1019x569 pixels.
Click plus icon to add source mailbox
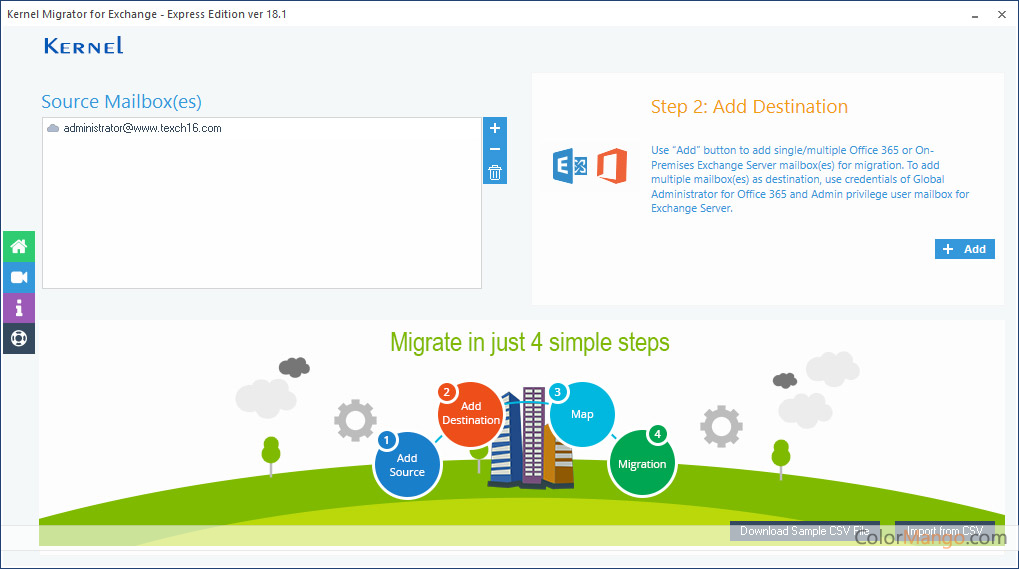coord(494,129)
